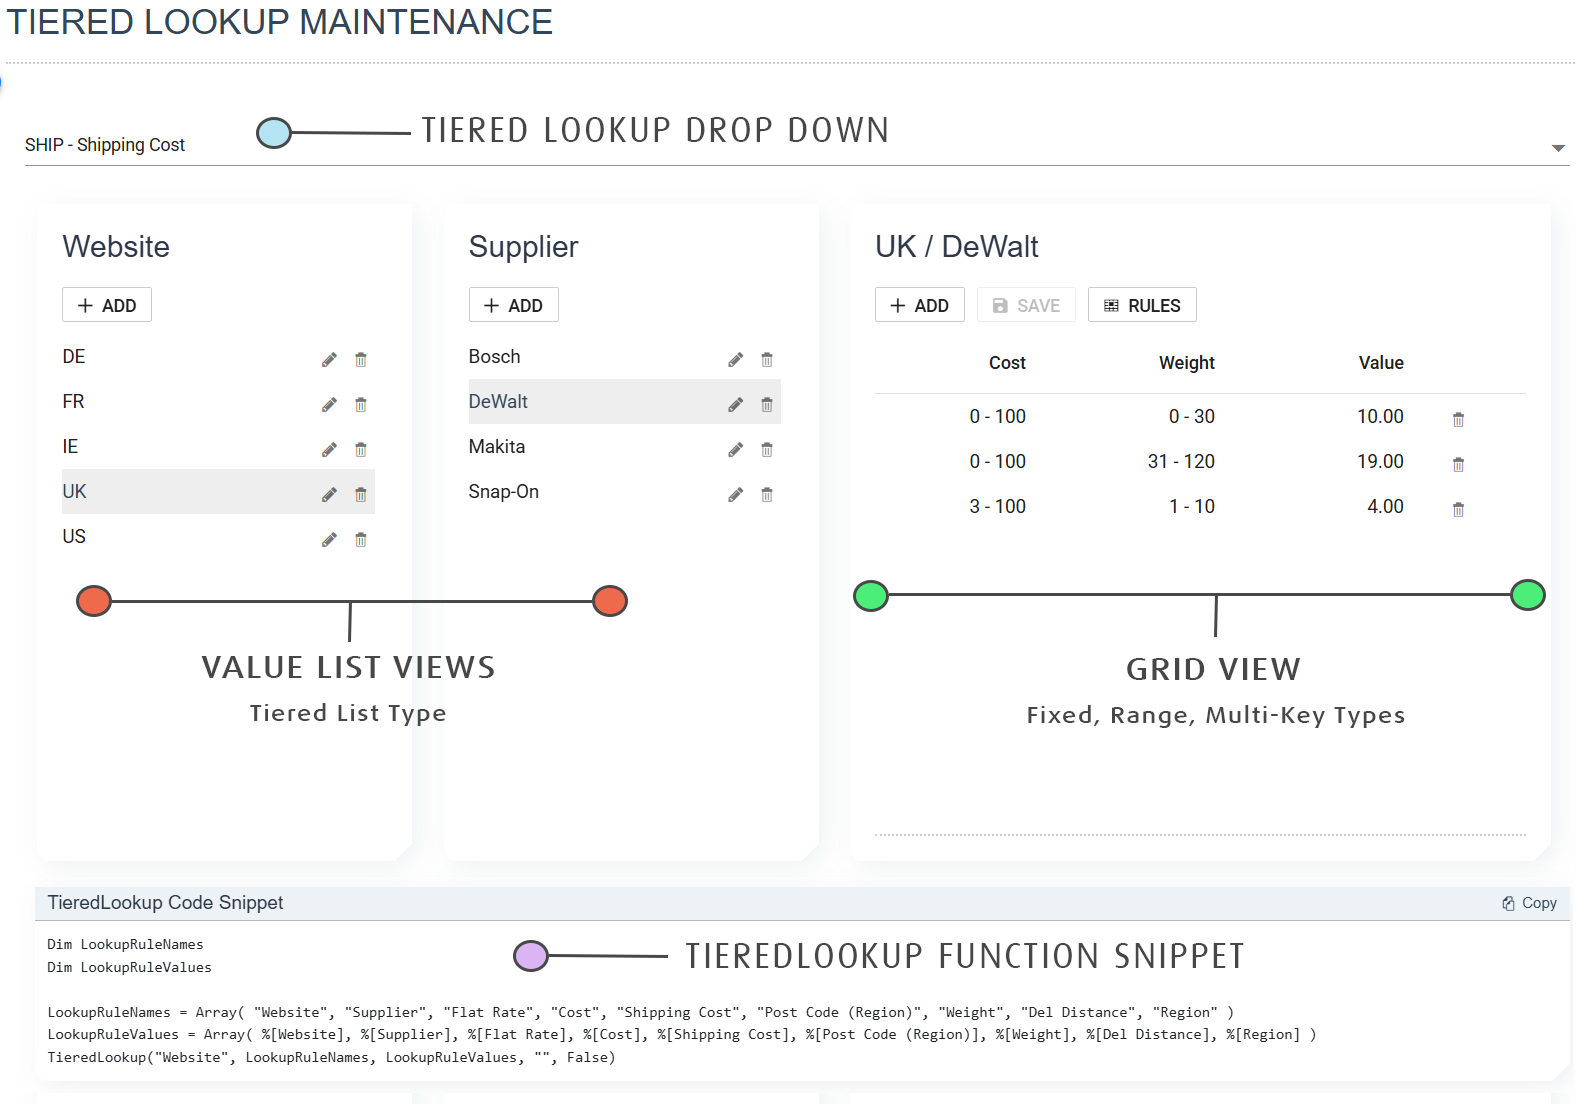Viewport: 1576px width, 1107px height.
Task: Remove the grid row with value 4.00
Action: (x=1458, y=510)
